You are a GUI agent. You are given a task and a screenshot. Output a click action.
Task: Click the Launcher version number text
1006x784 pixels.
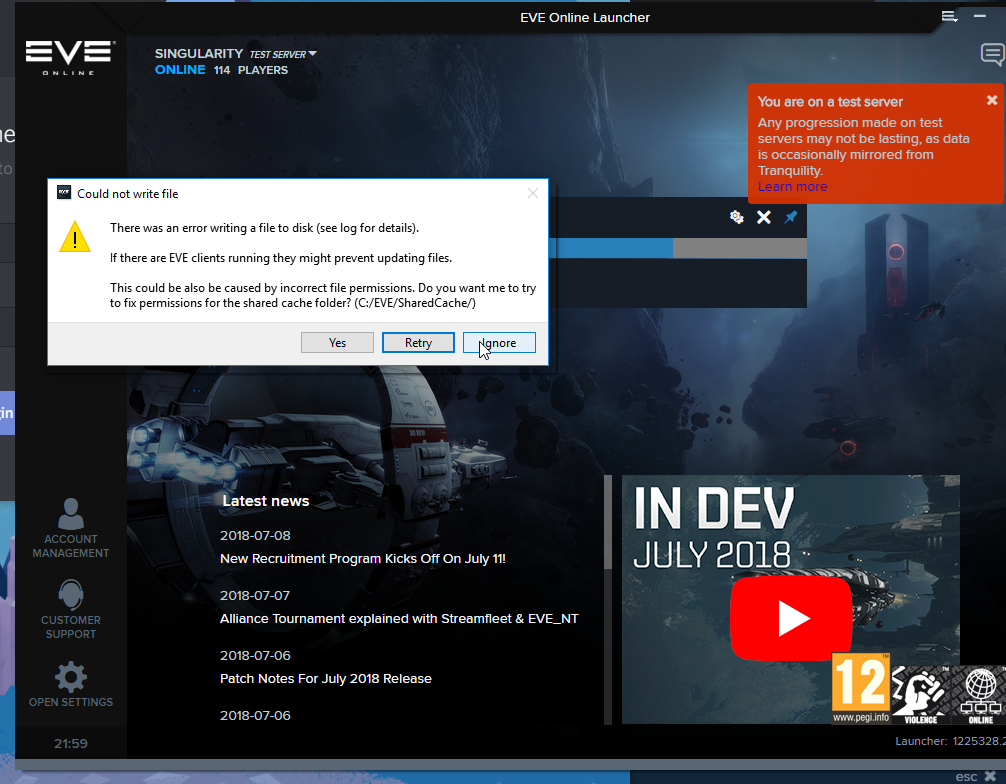click(950, 741)
